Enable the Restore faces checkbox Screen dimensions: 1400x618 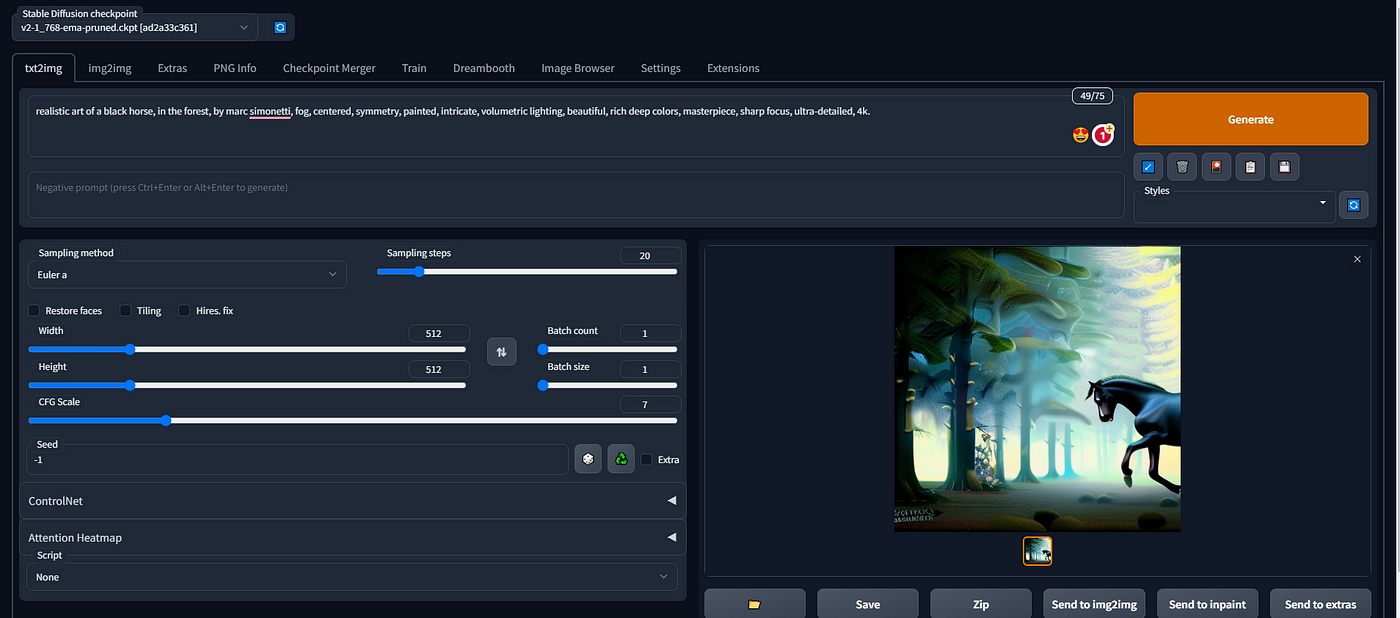tap(34, 311)
